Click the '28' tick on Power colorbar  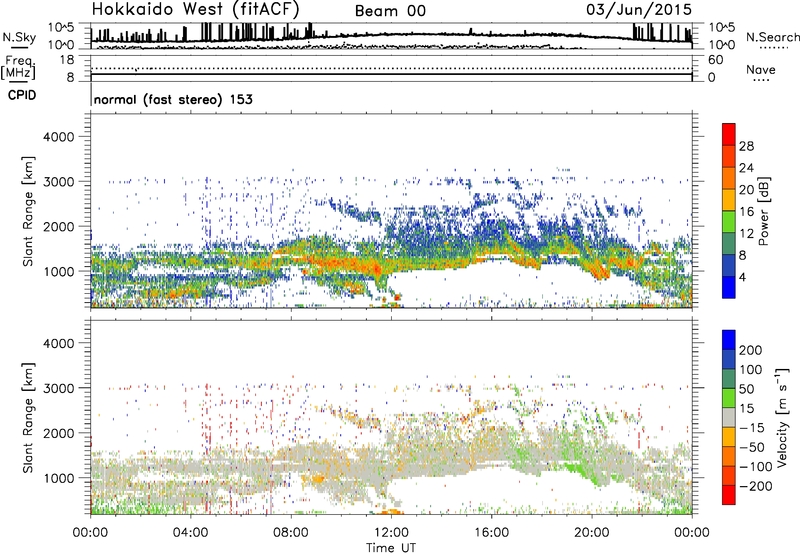point(746,146)
